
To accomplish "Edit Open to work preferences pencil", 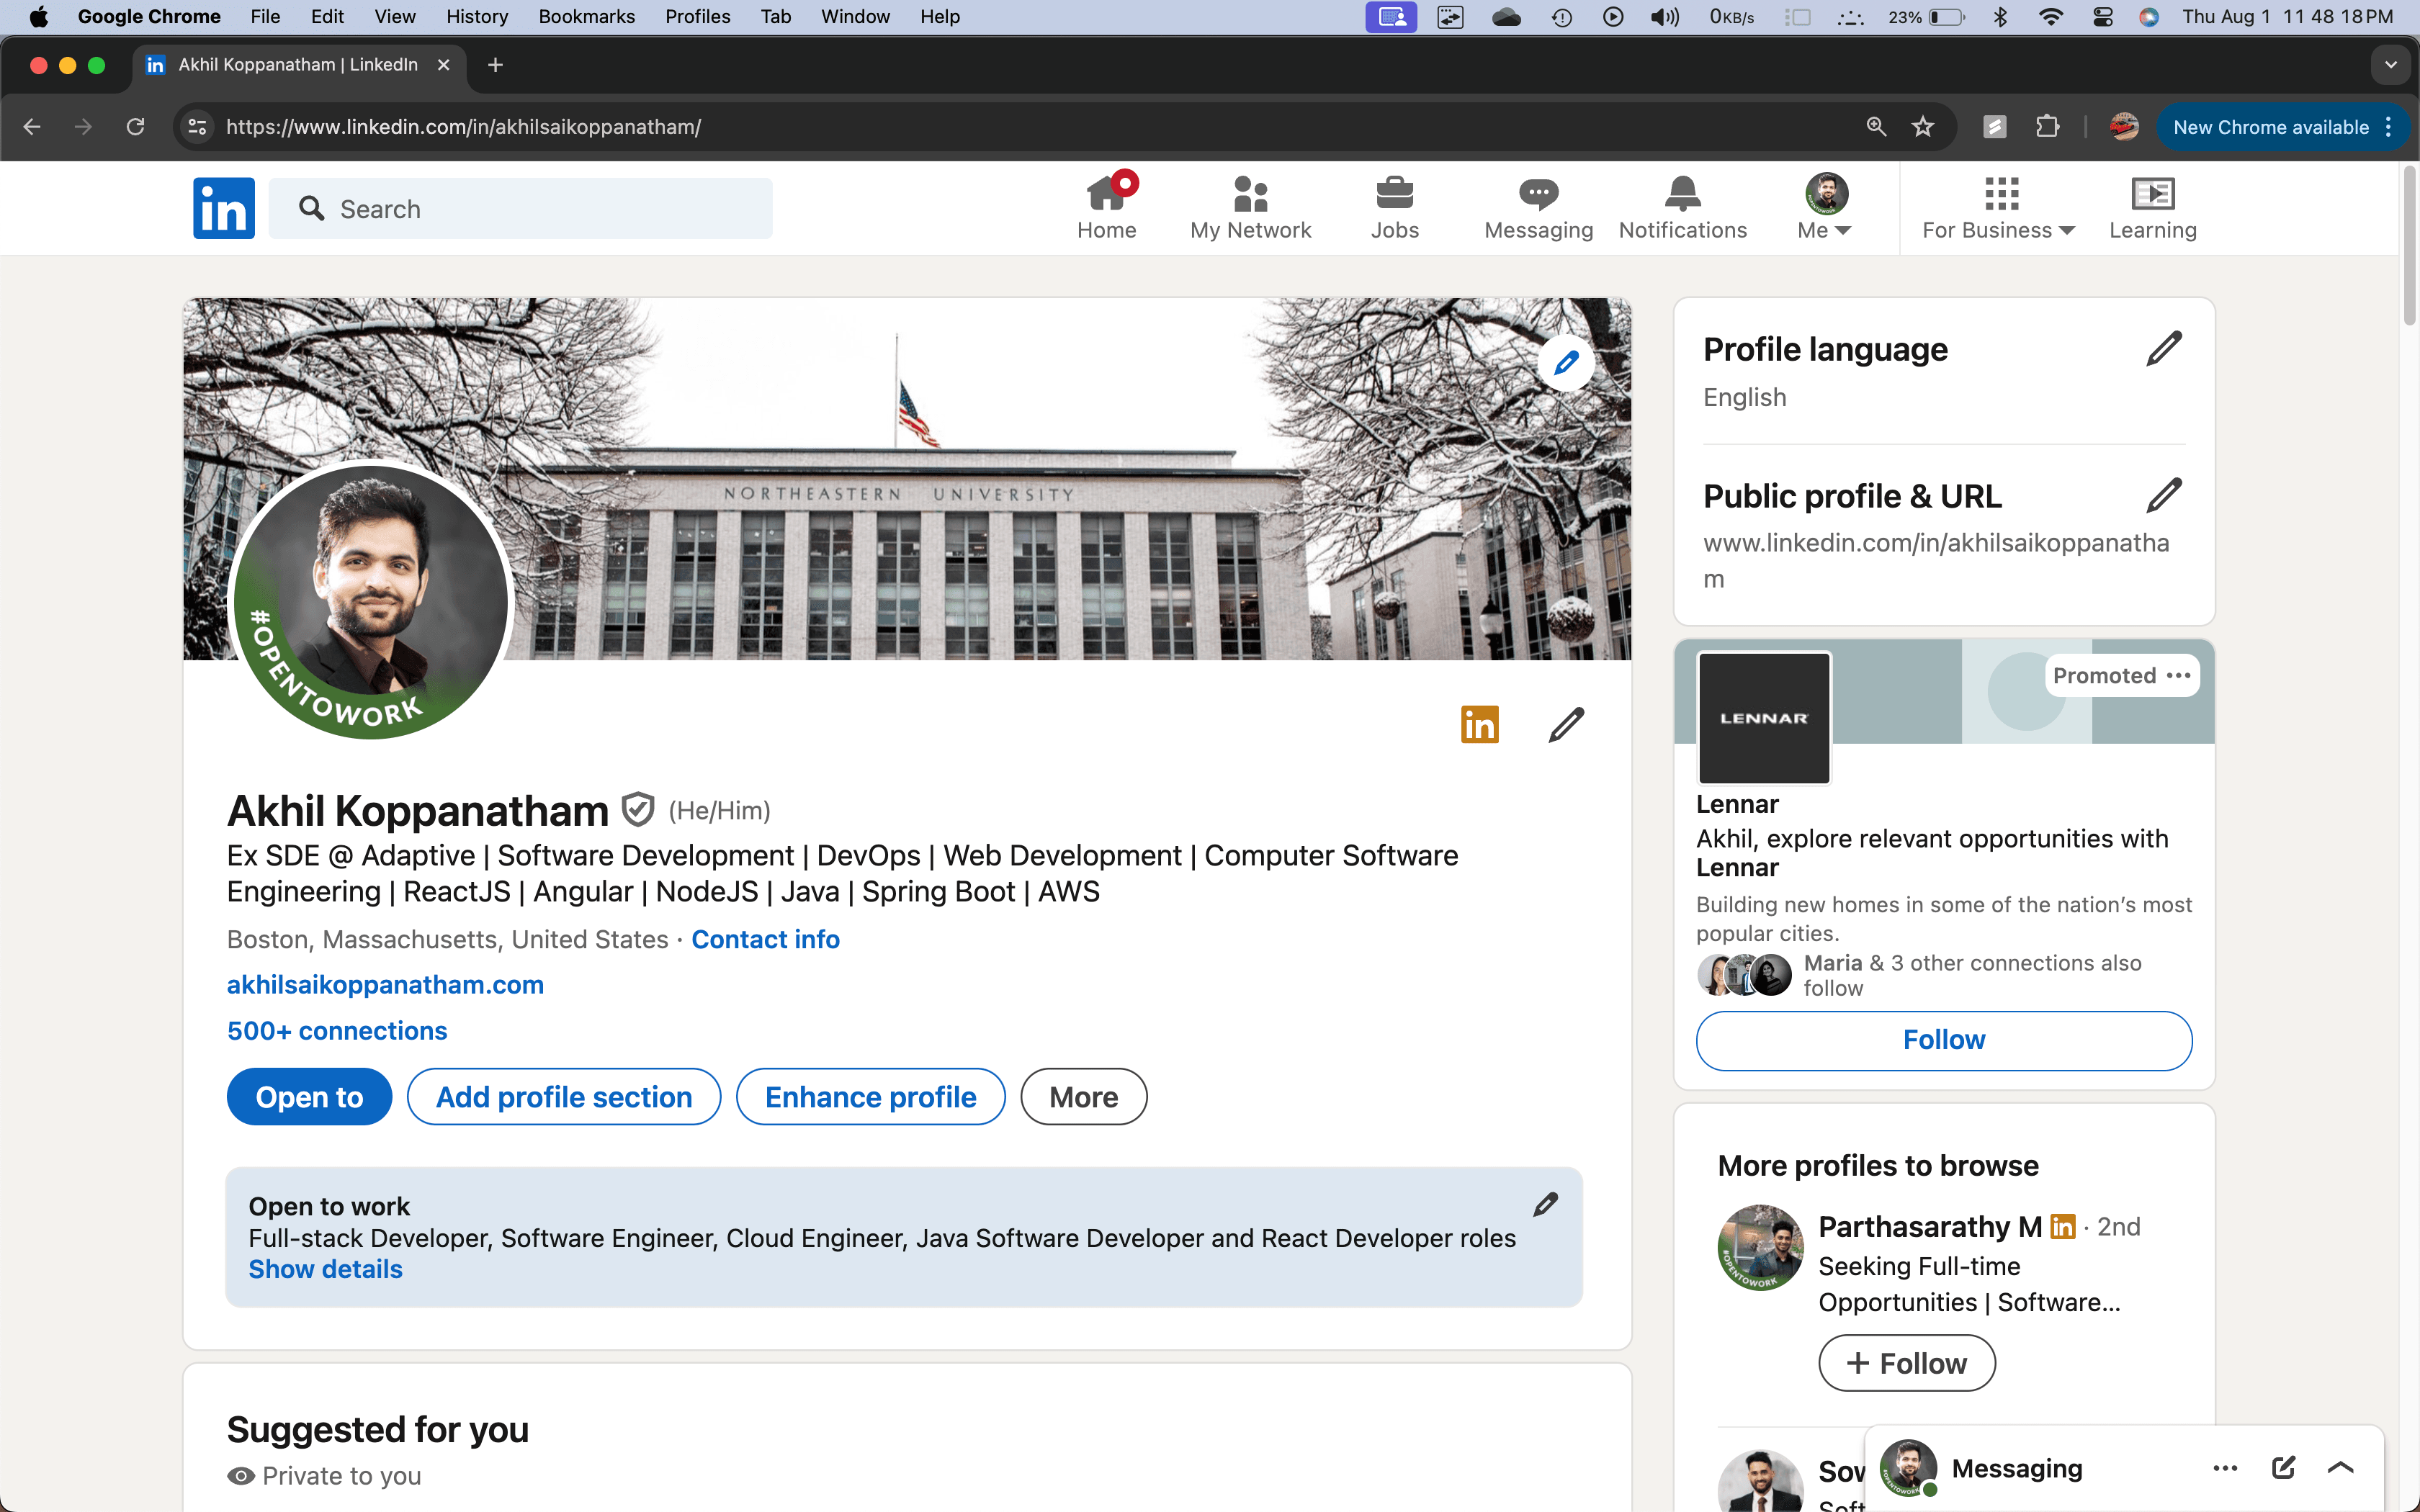I will point(1545,1205).
